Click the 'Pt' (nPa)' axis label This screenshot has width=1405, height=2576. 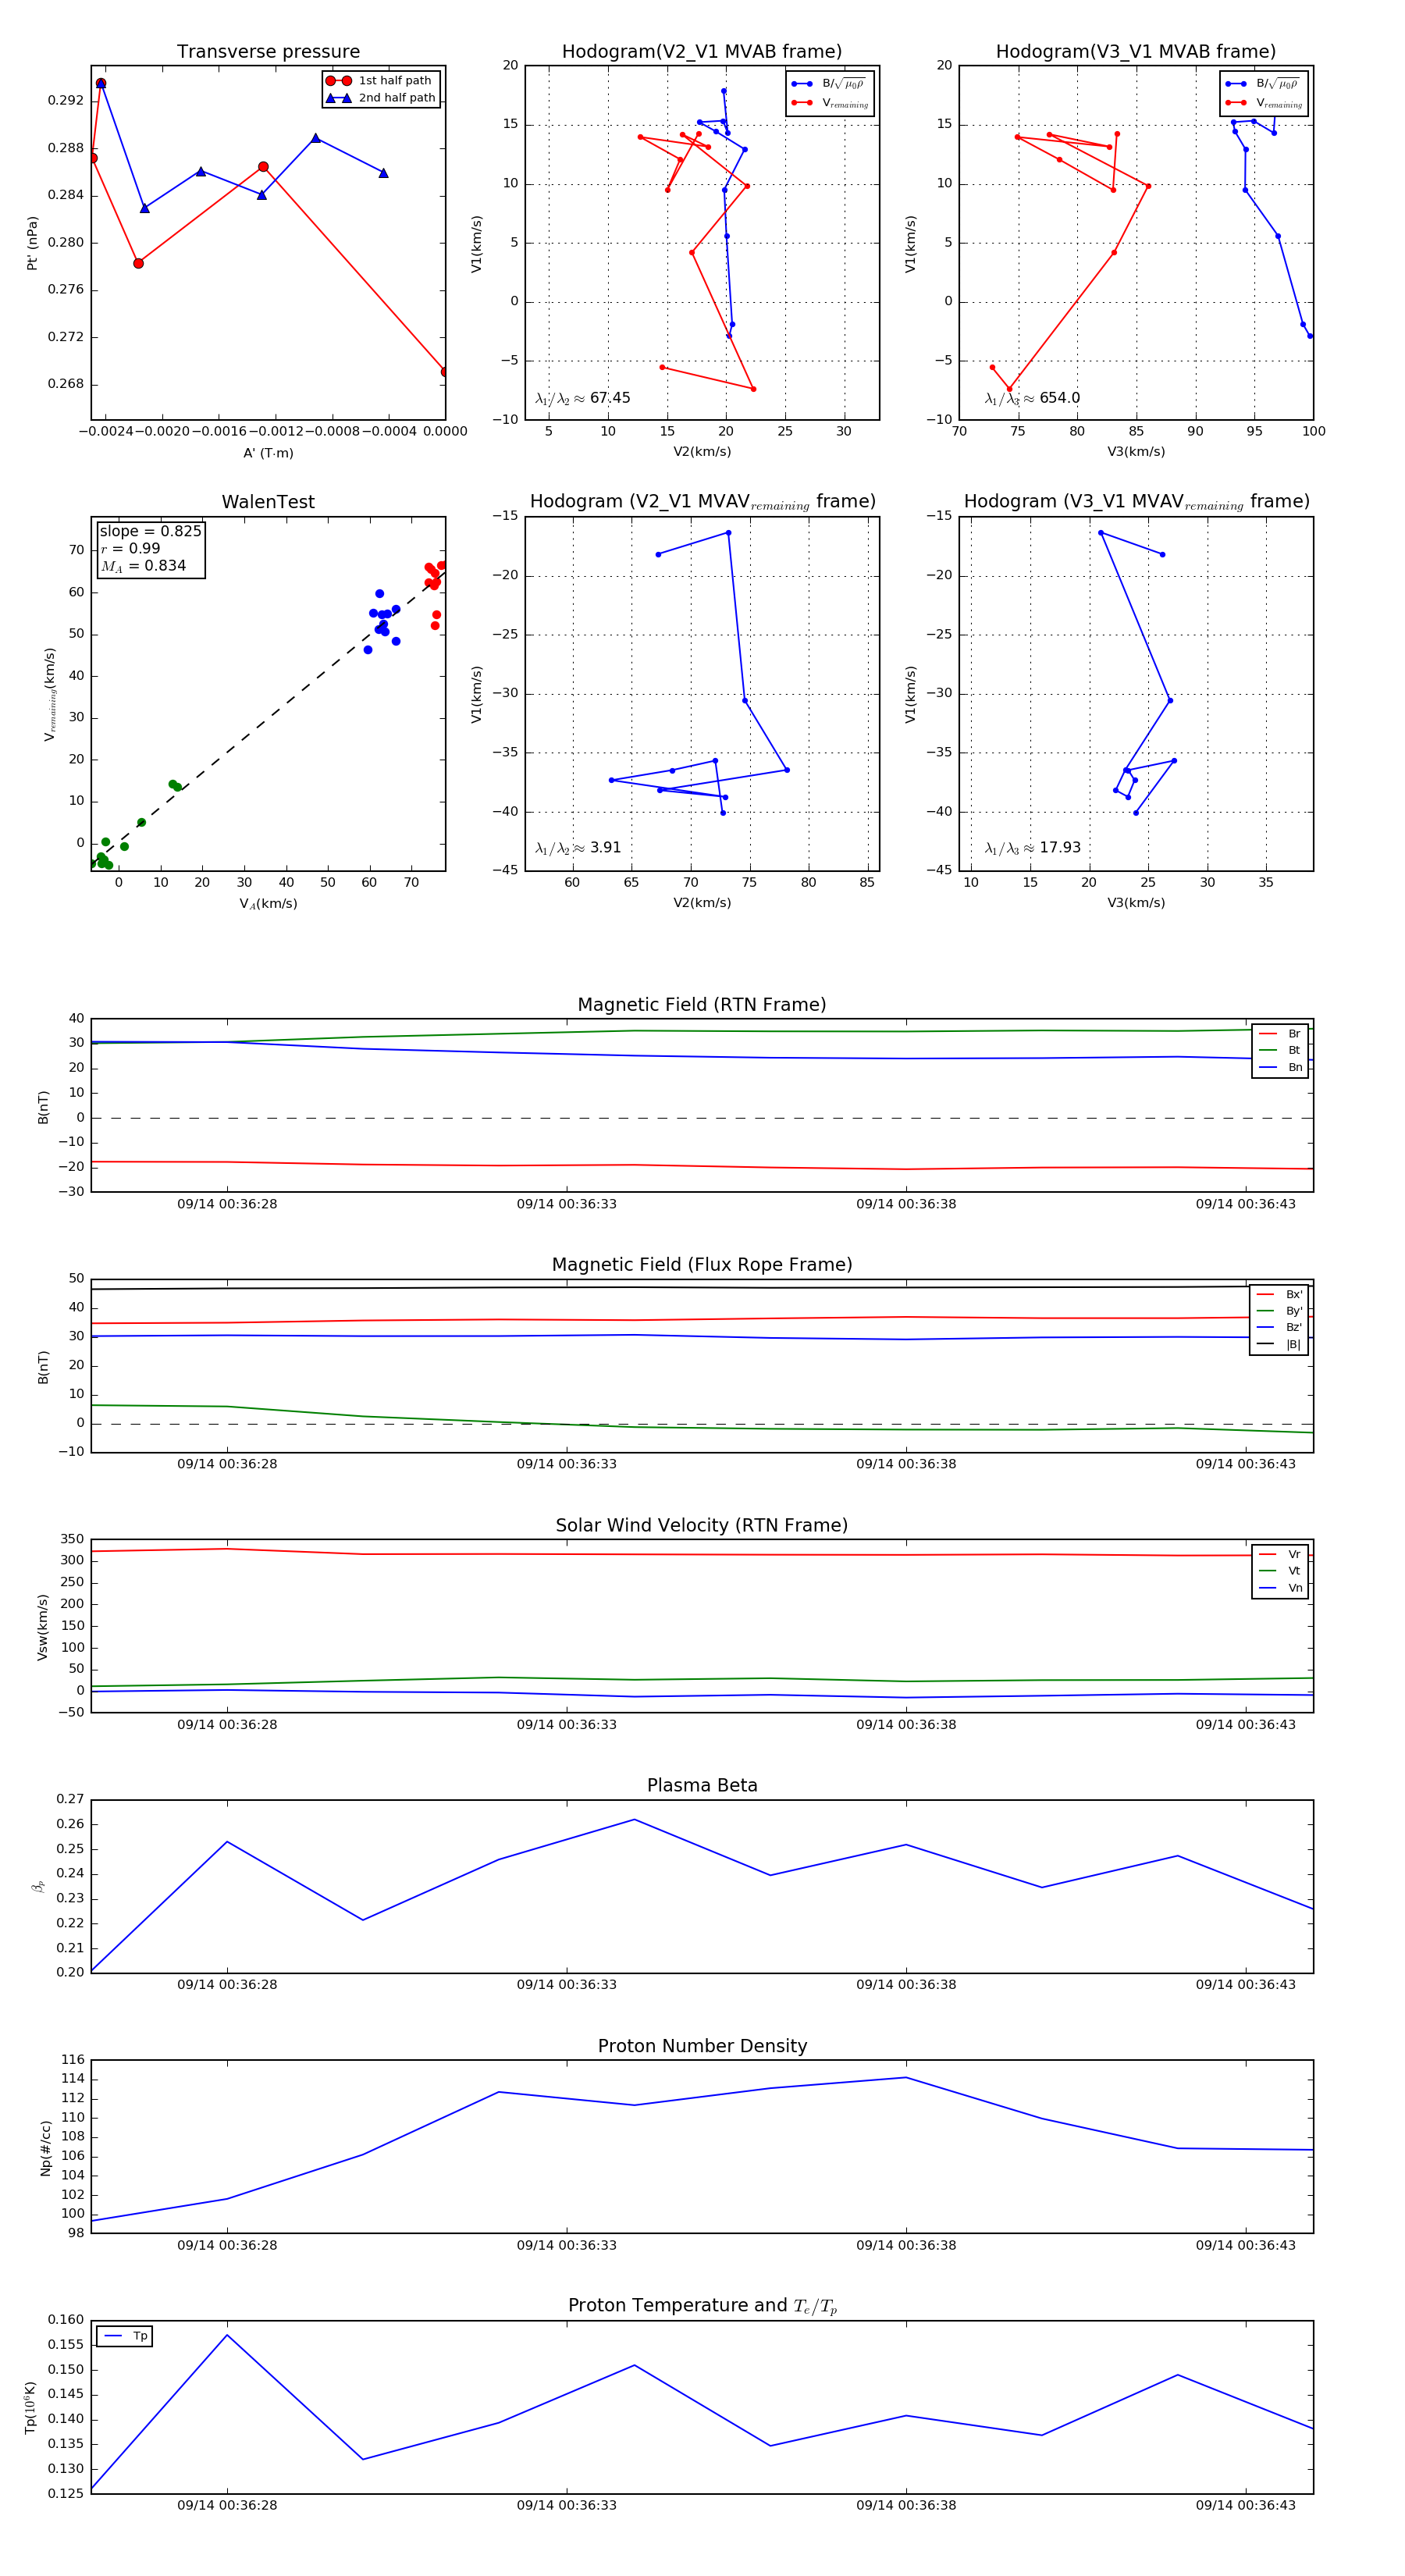pos(32,243)
